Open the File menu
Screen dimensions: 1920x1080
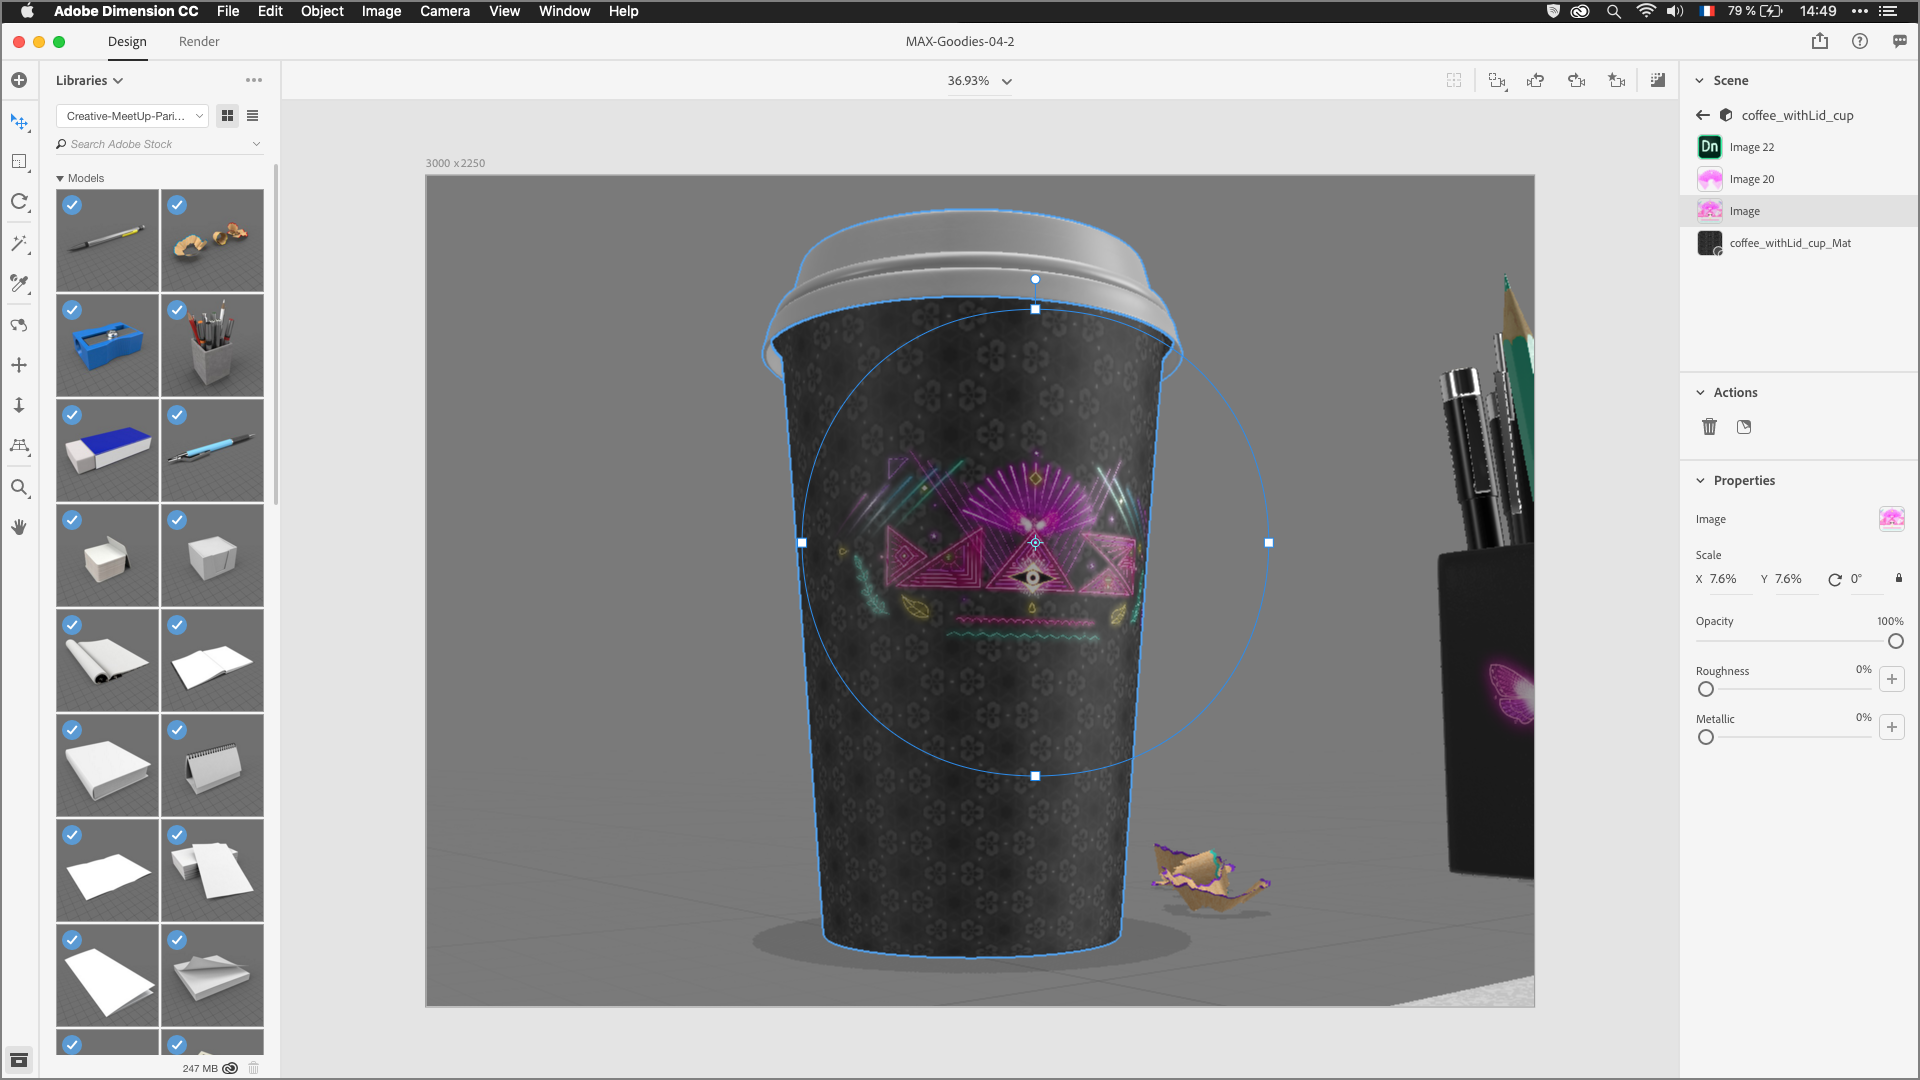coord(228,11)
